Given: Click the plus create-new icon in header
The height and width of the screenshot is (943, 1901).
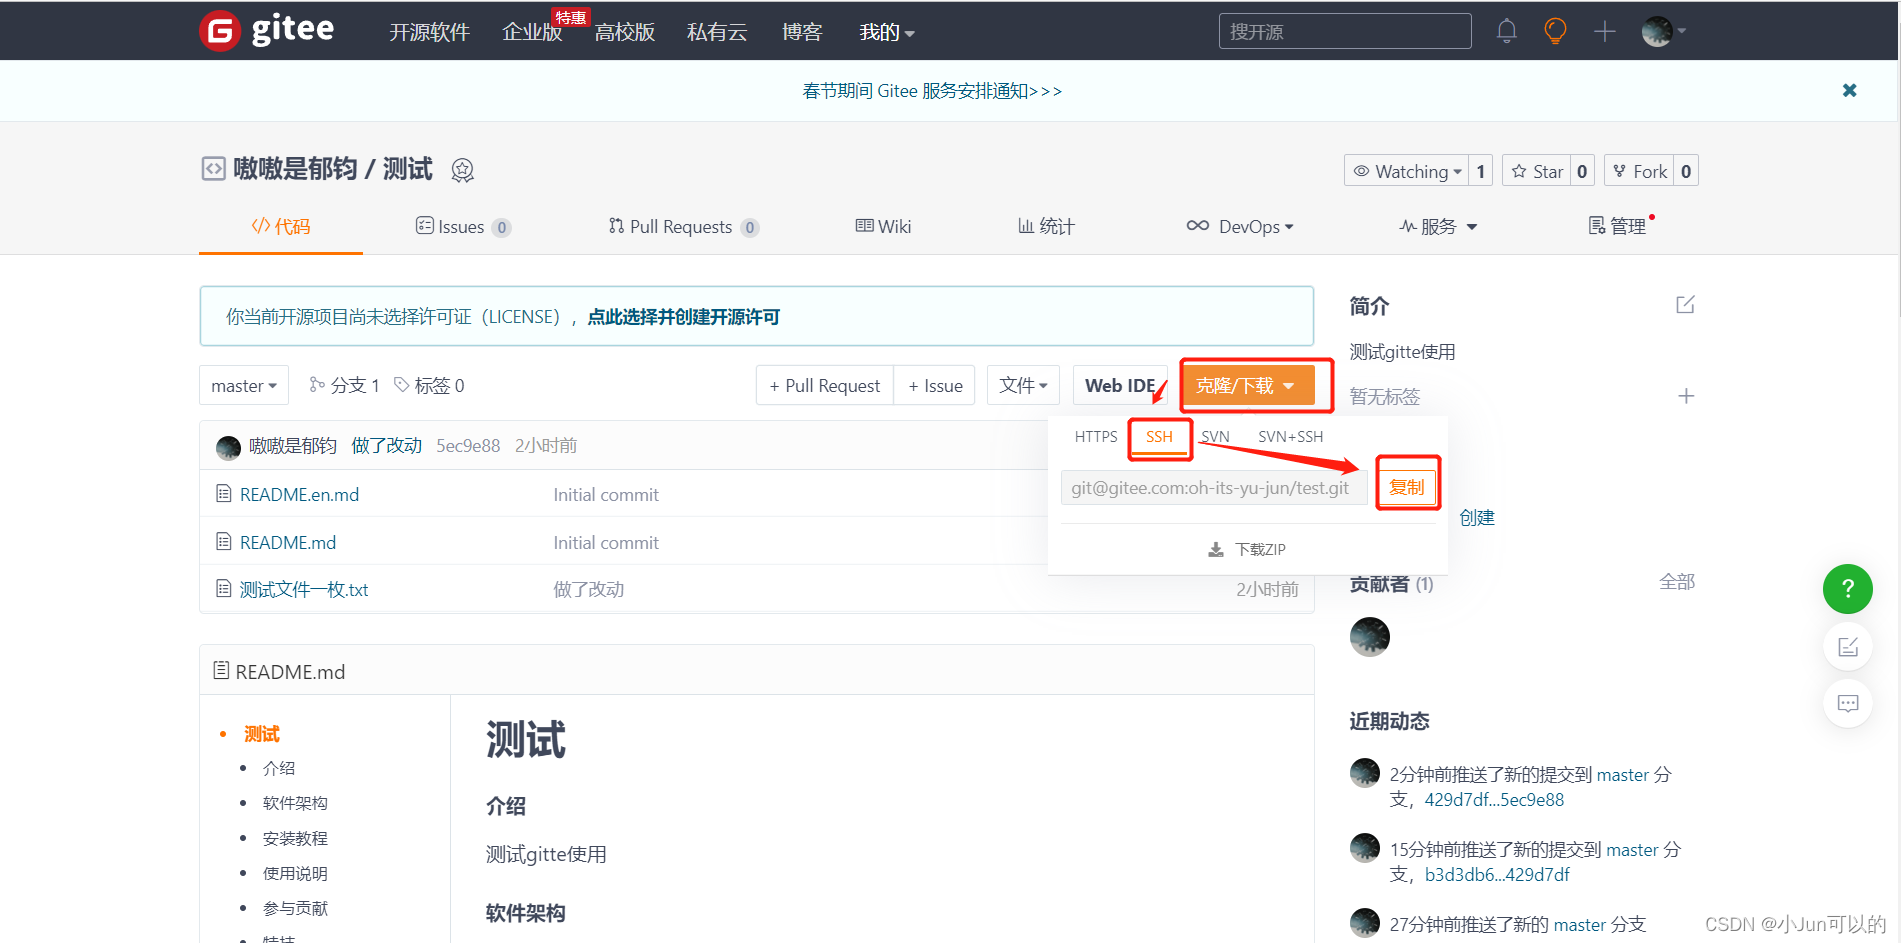Looking at the screenshot, I should point(1604,31).
